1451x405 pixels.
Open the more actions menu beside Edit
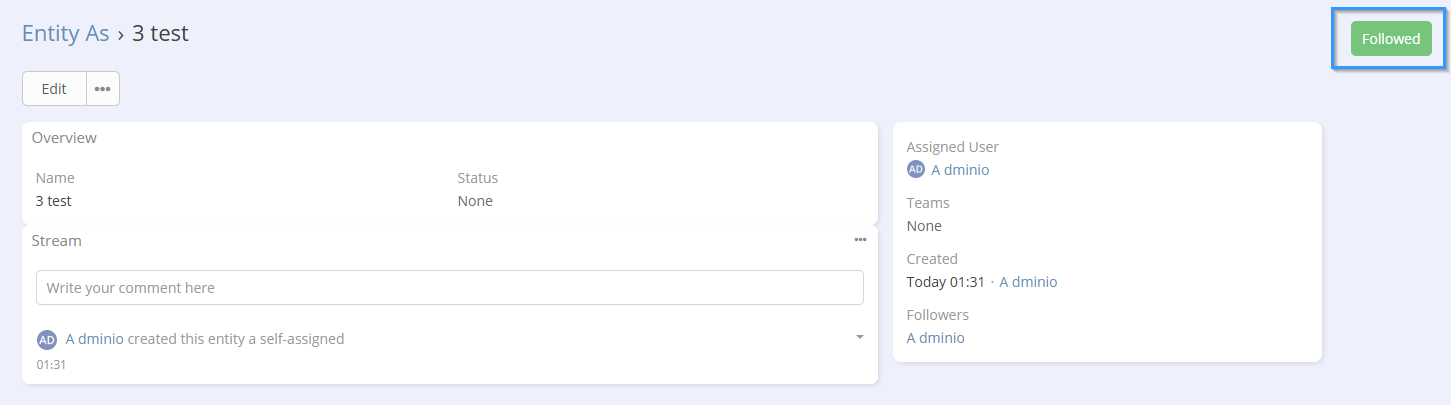[103, 89]
